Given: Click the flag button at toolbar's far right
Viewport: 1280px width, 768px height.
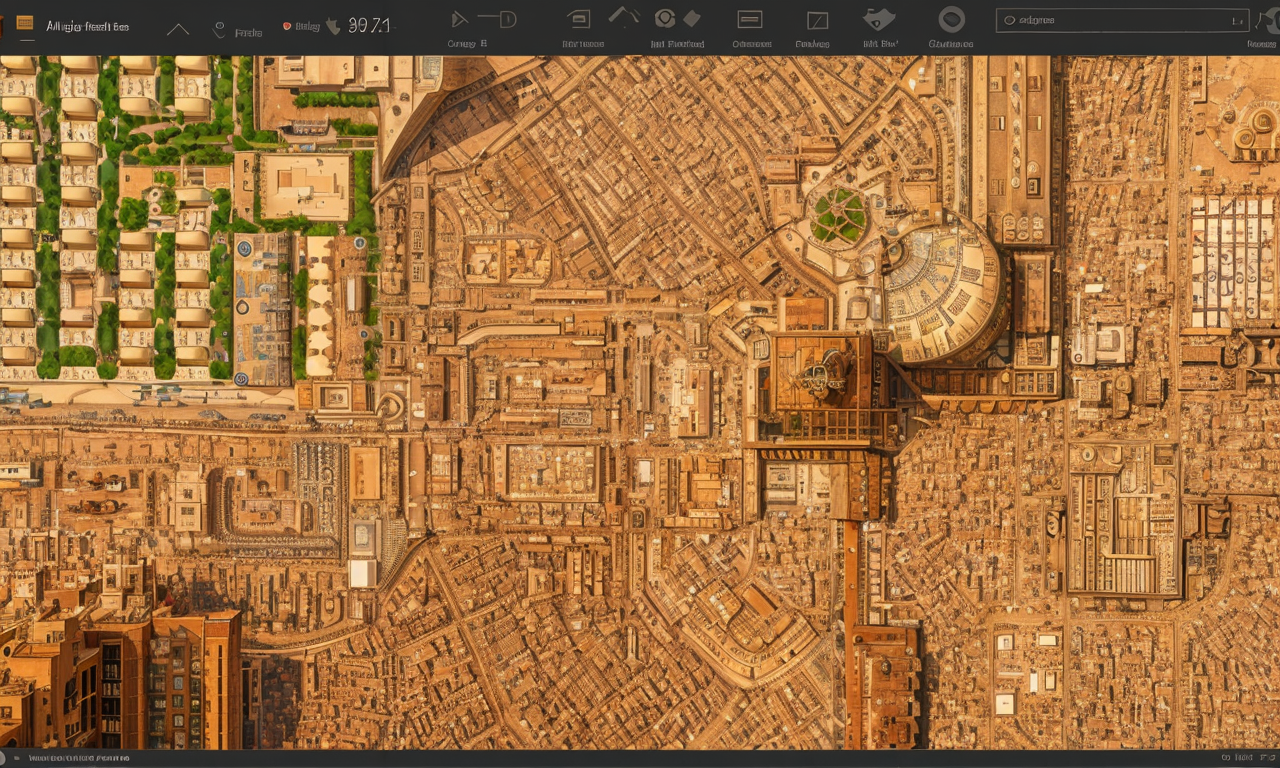Looking at the screenshot, I should tap(1262, 20).
